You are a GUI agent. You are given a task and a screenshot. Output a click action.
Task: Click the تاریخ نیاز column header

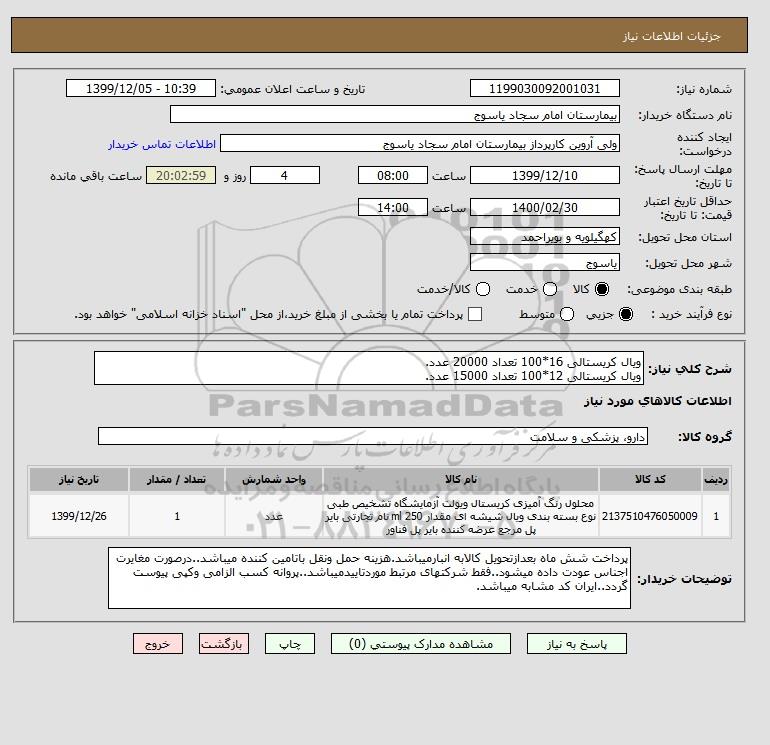(79, 479)
